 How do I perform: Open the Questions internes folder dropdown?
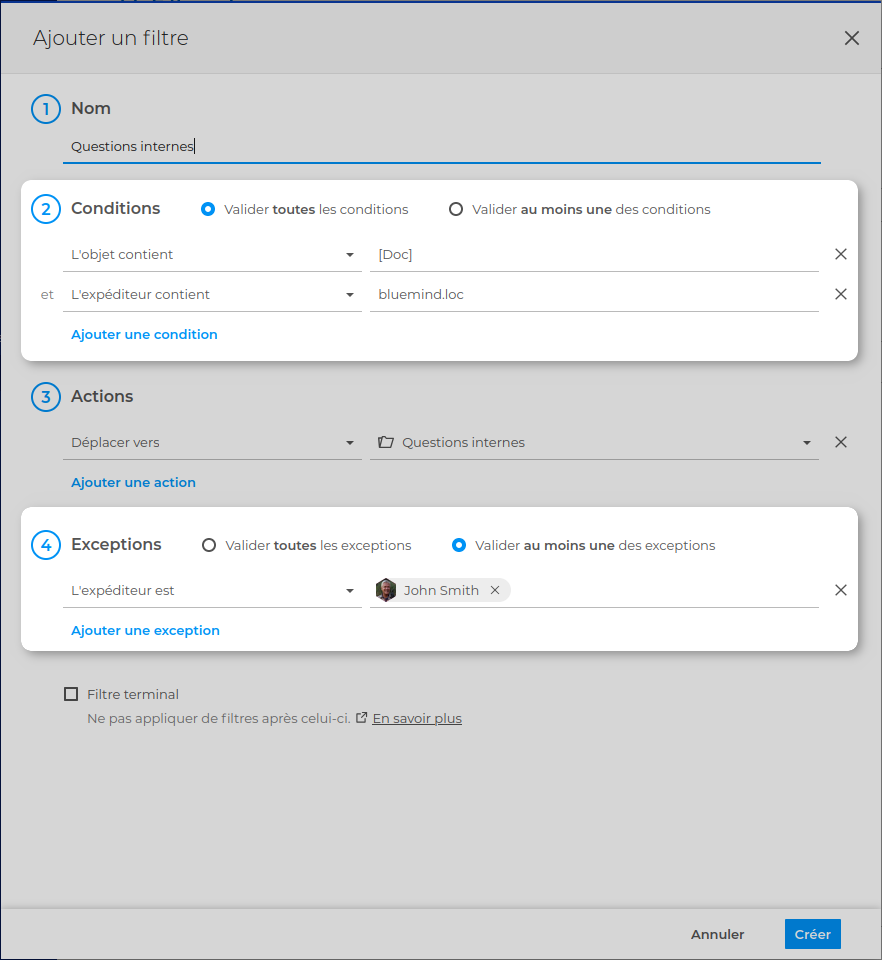tap(806, 442)
